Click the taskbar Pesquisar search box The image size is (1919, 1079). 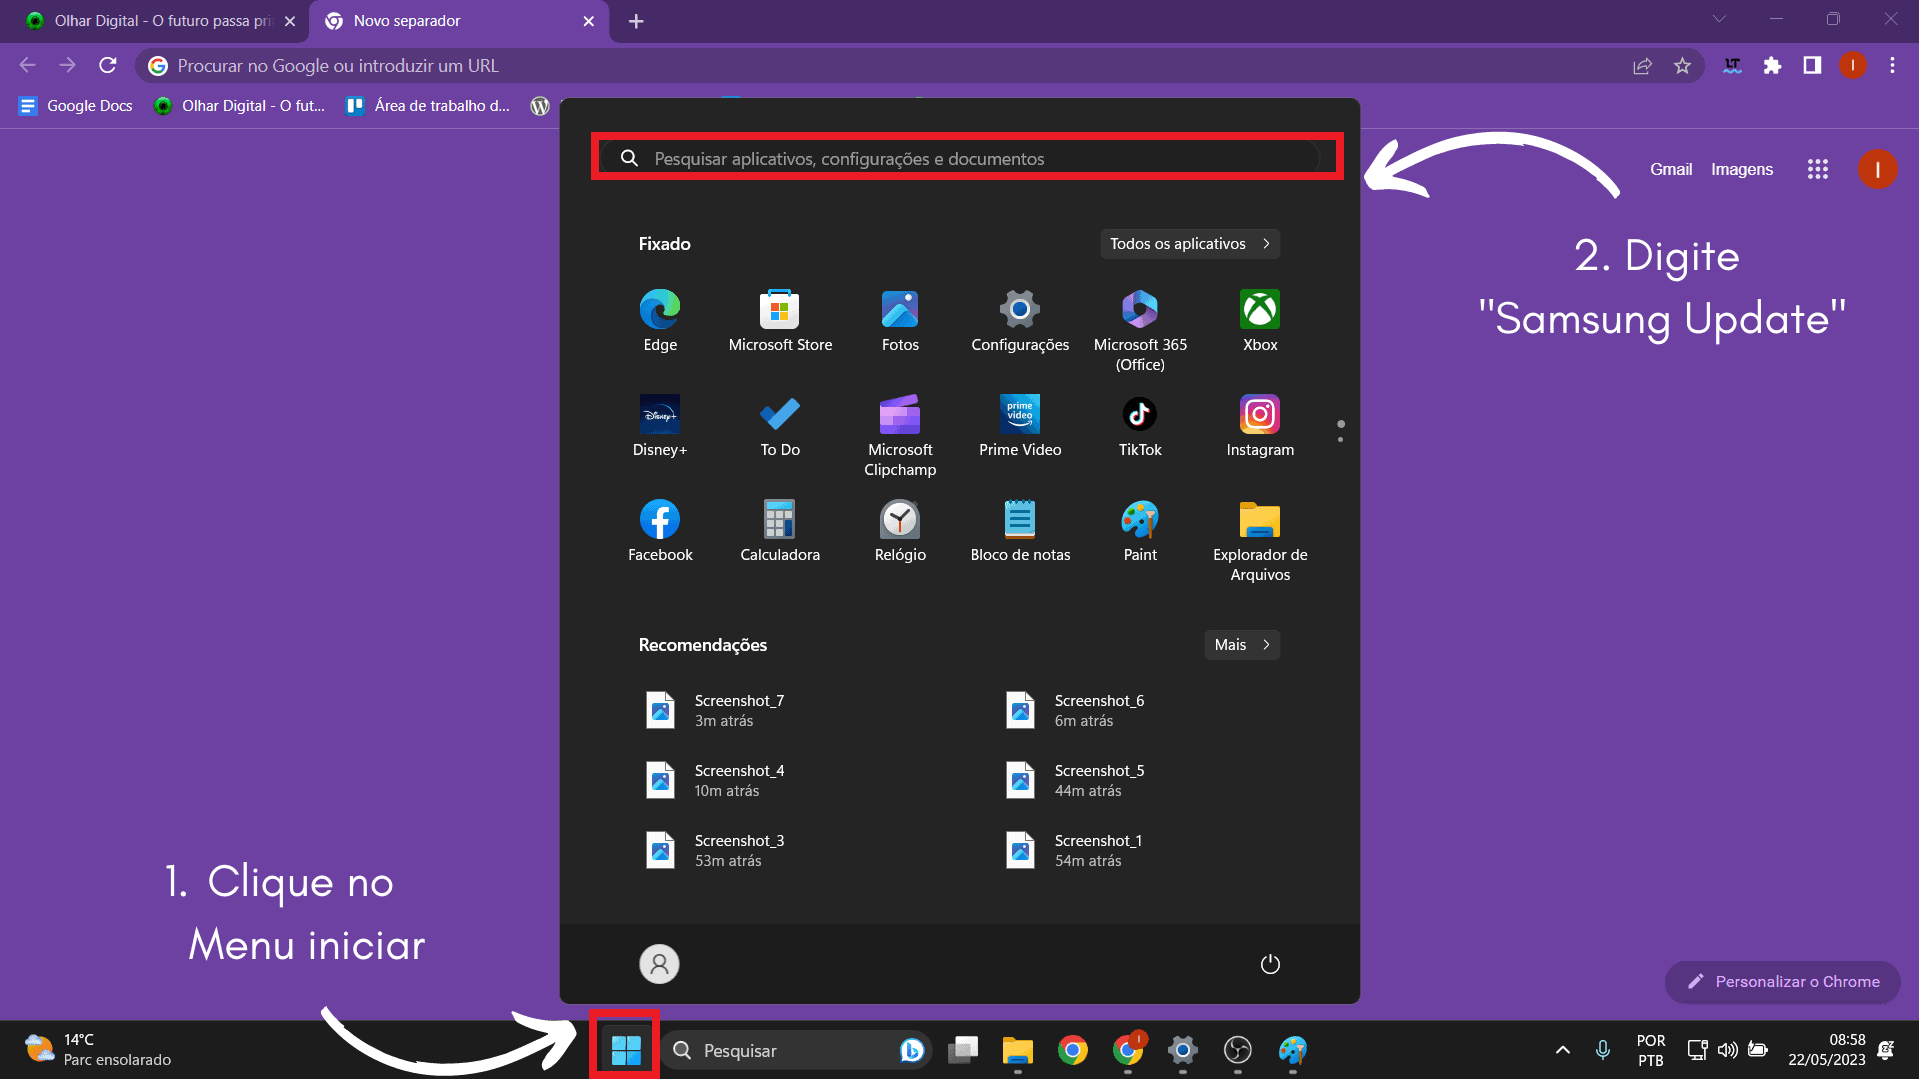[795, 1050]
